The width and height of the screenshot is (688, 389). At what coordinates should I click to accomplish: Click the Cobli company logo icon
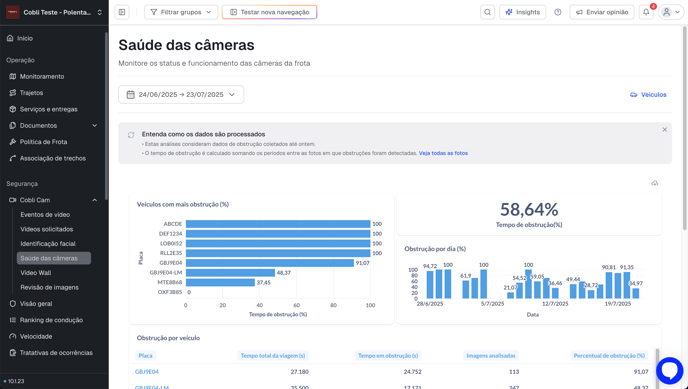coord(13,12)
